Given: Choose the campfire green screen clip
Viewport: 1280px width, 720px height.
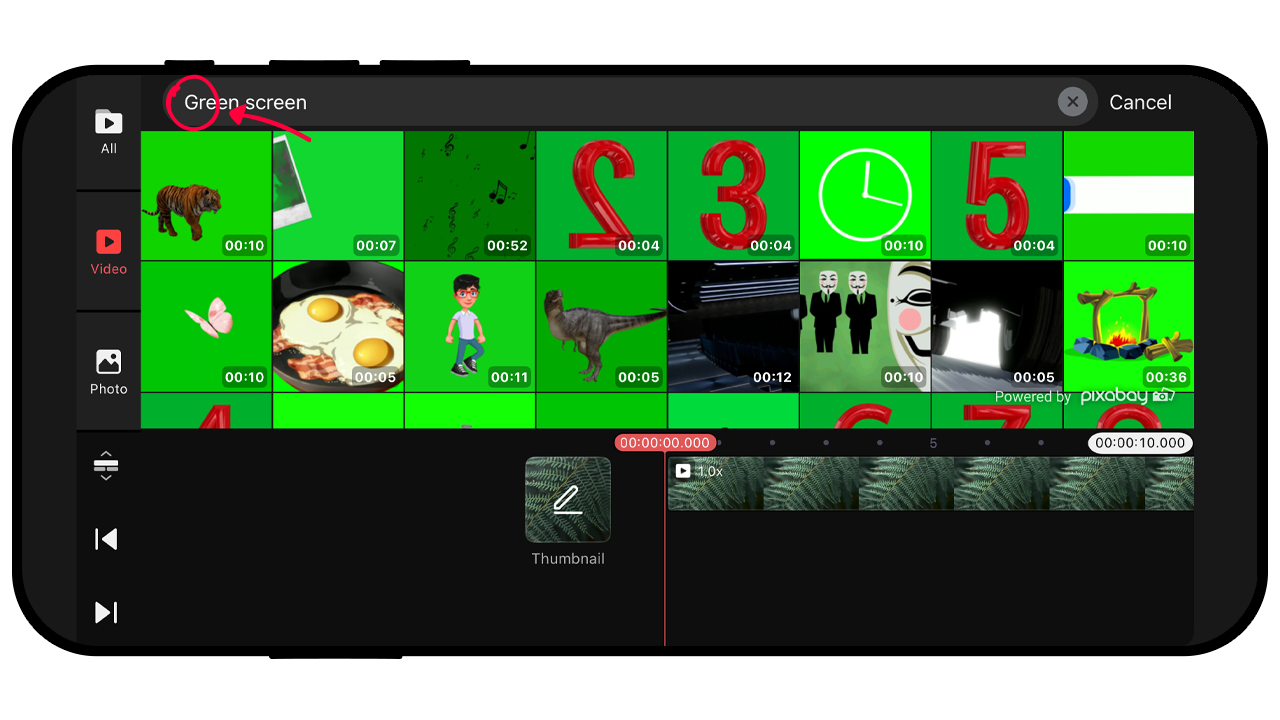Looking at the screenshot, I should click(x=1129, y=327).
